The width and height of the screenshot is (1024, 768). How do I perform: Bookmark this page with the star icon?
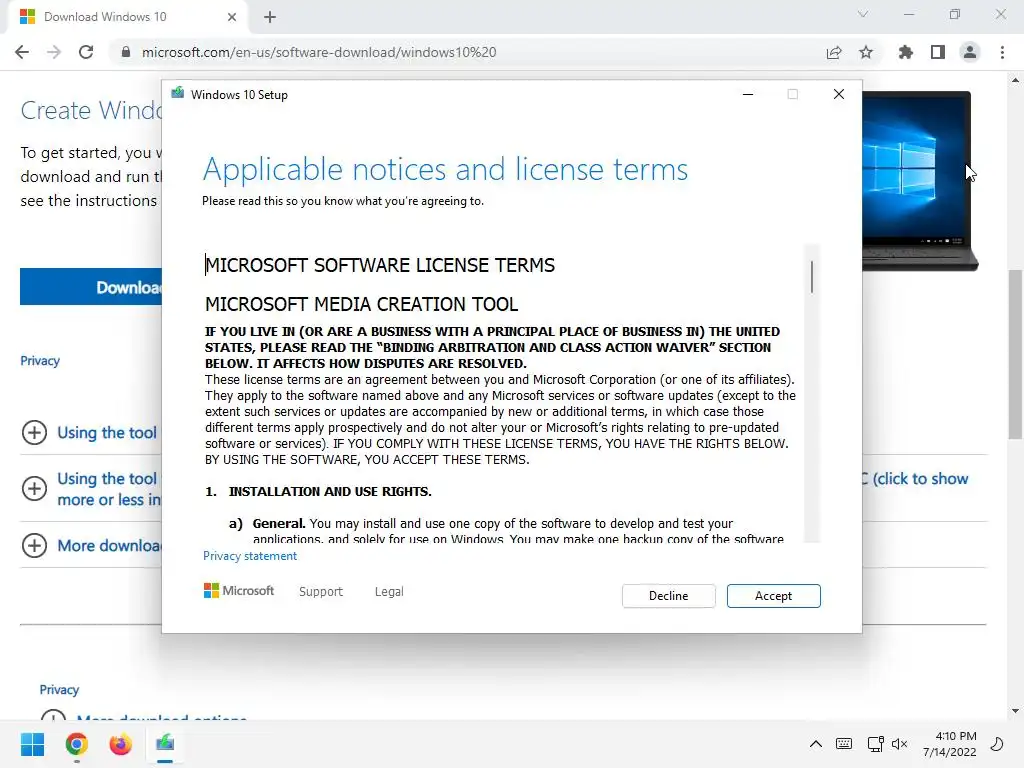(866, 52)
